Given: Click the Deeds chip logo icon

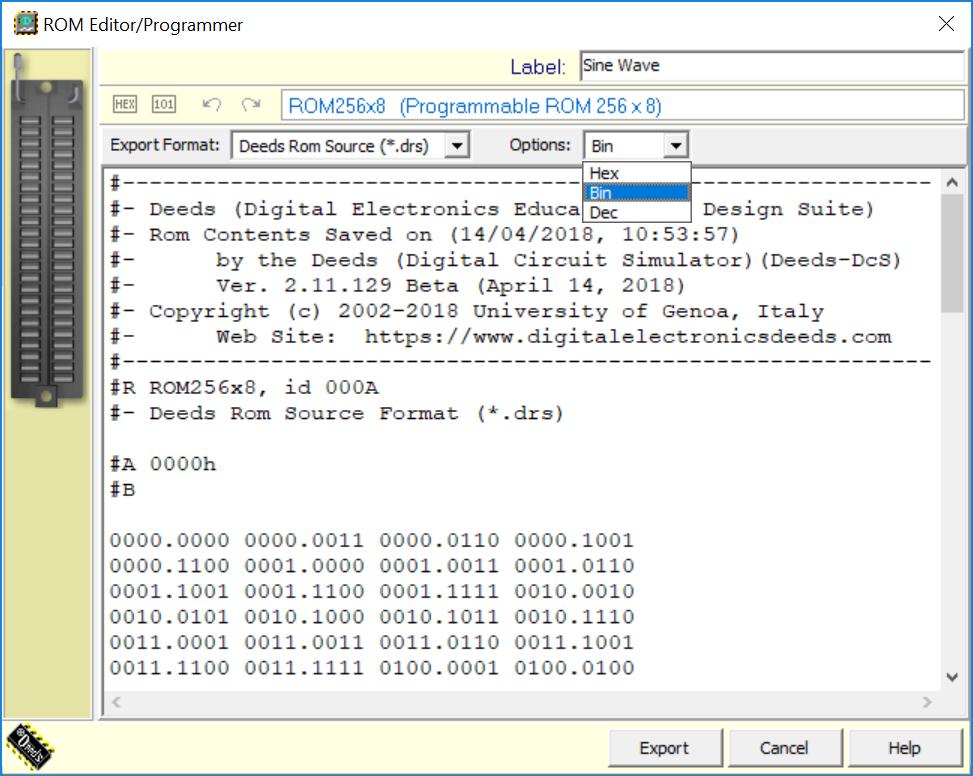Looking at the screenshot, I should click(x=30, y=746).
